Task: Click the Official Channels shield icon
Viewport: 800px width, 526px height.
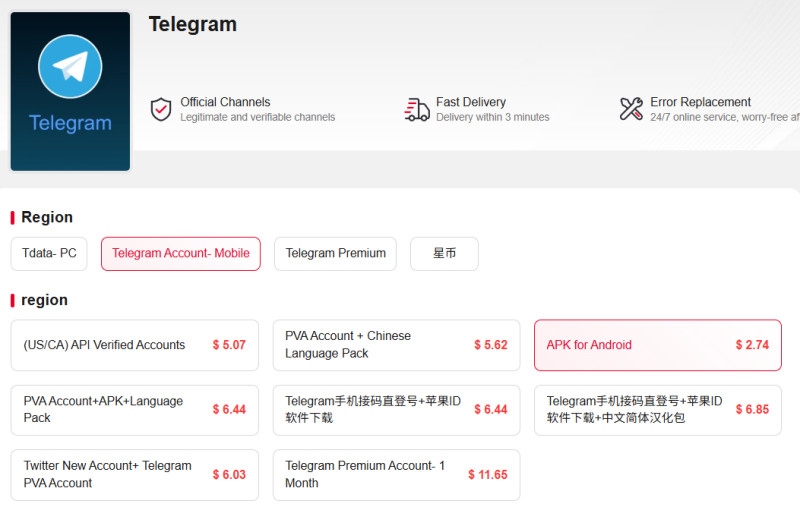Action: click(x=161, y=109)
